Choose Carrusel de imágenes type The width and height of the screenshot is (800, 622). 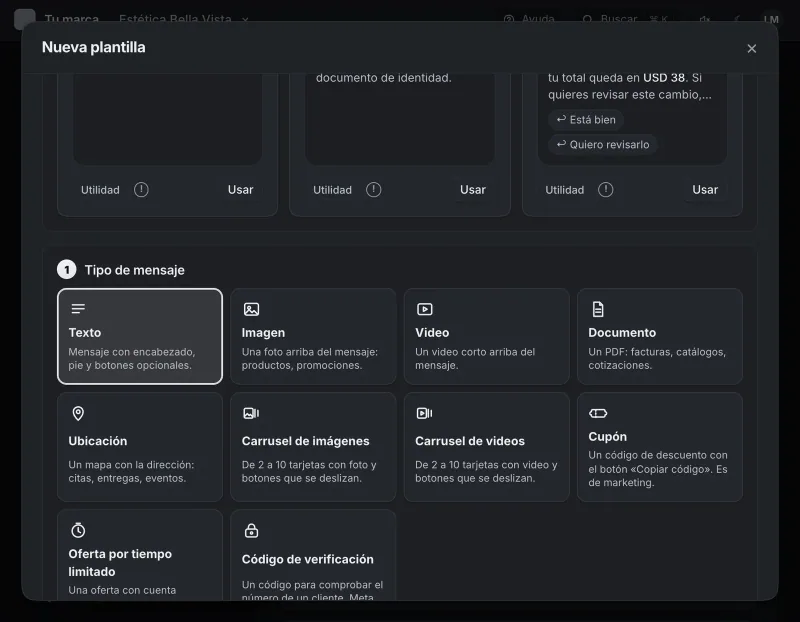tap(313, 447)
